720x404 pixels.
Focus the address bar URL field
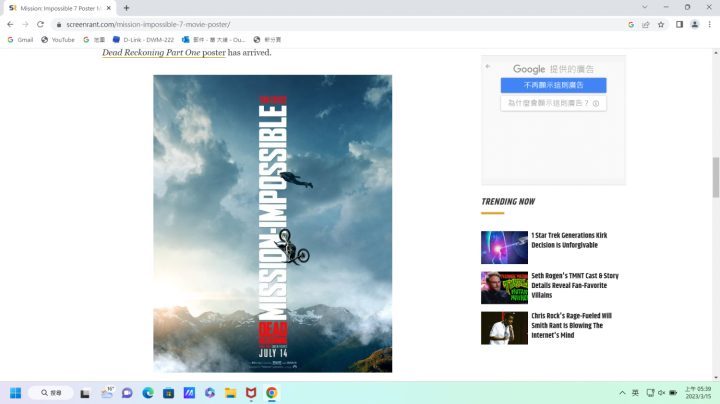point(340,24)
